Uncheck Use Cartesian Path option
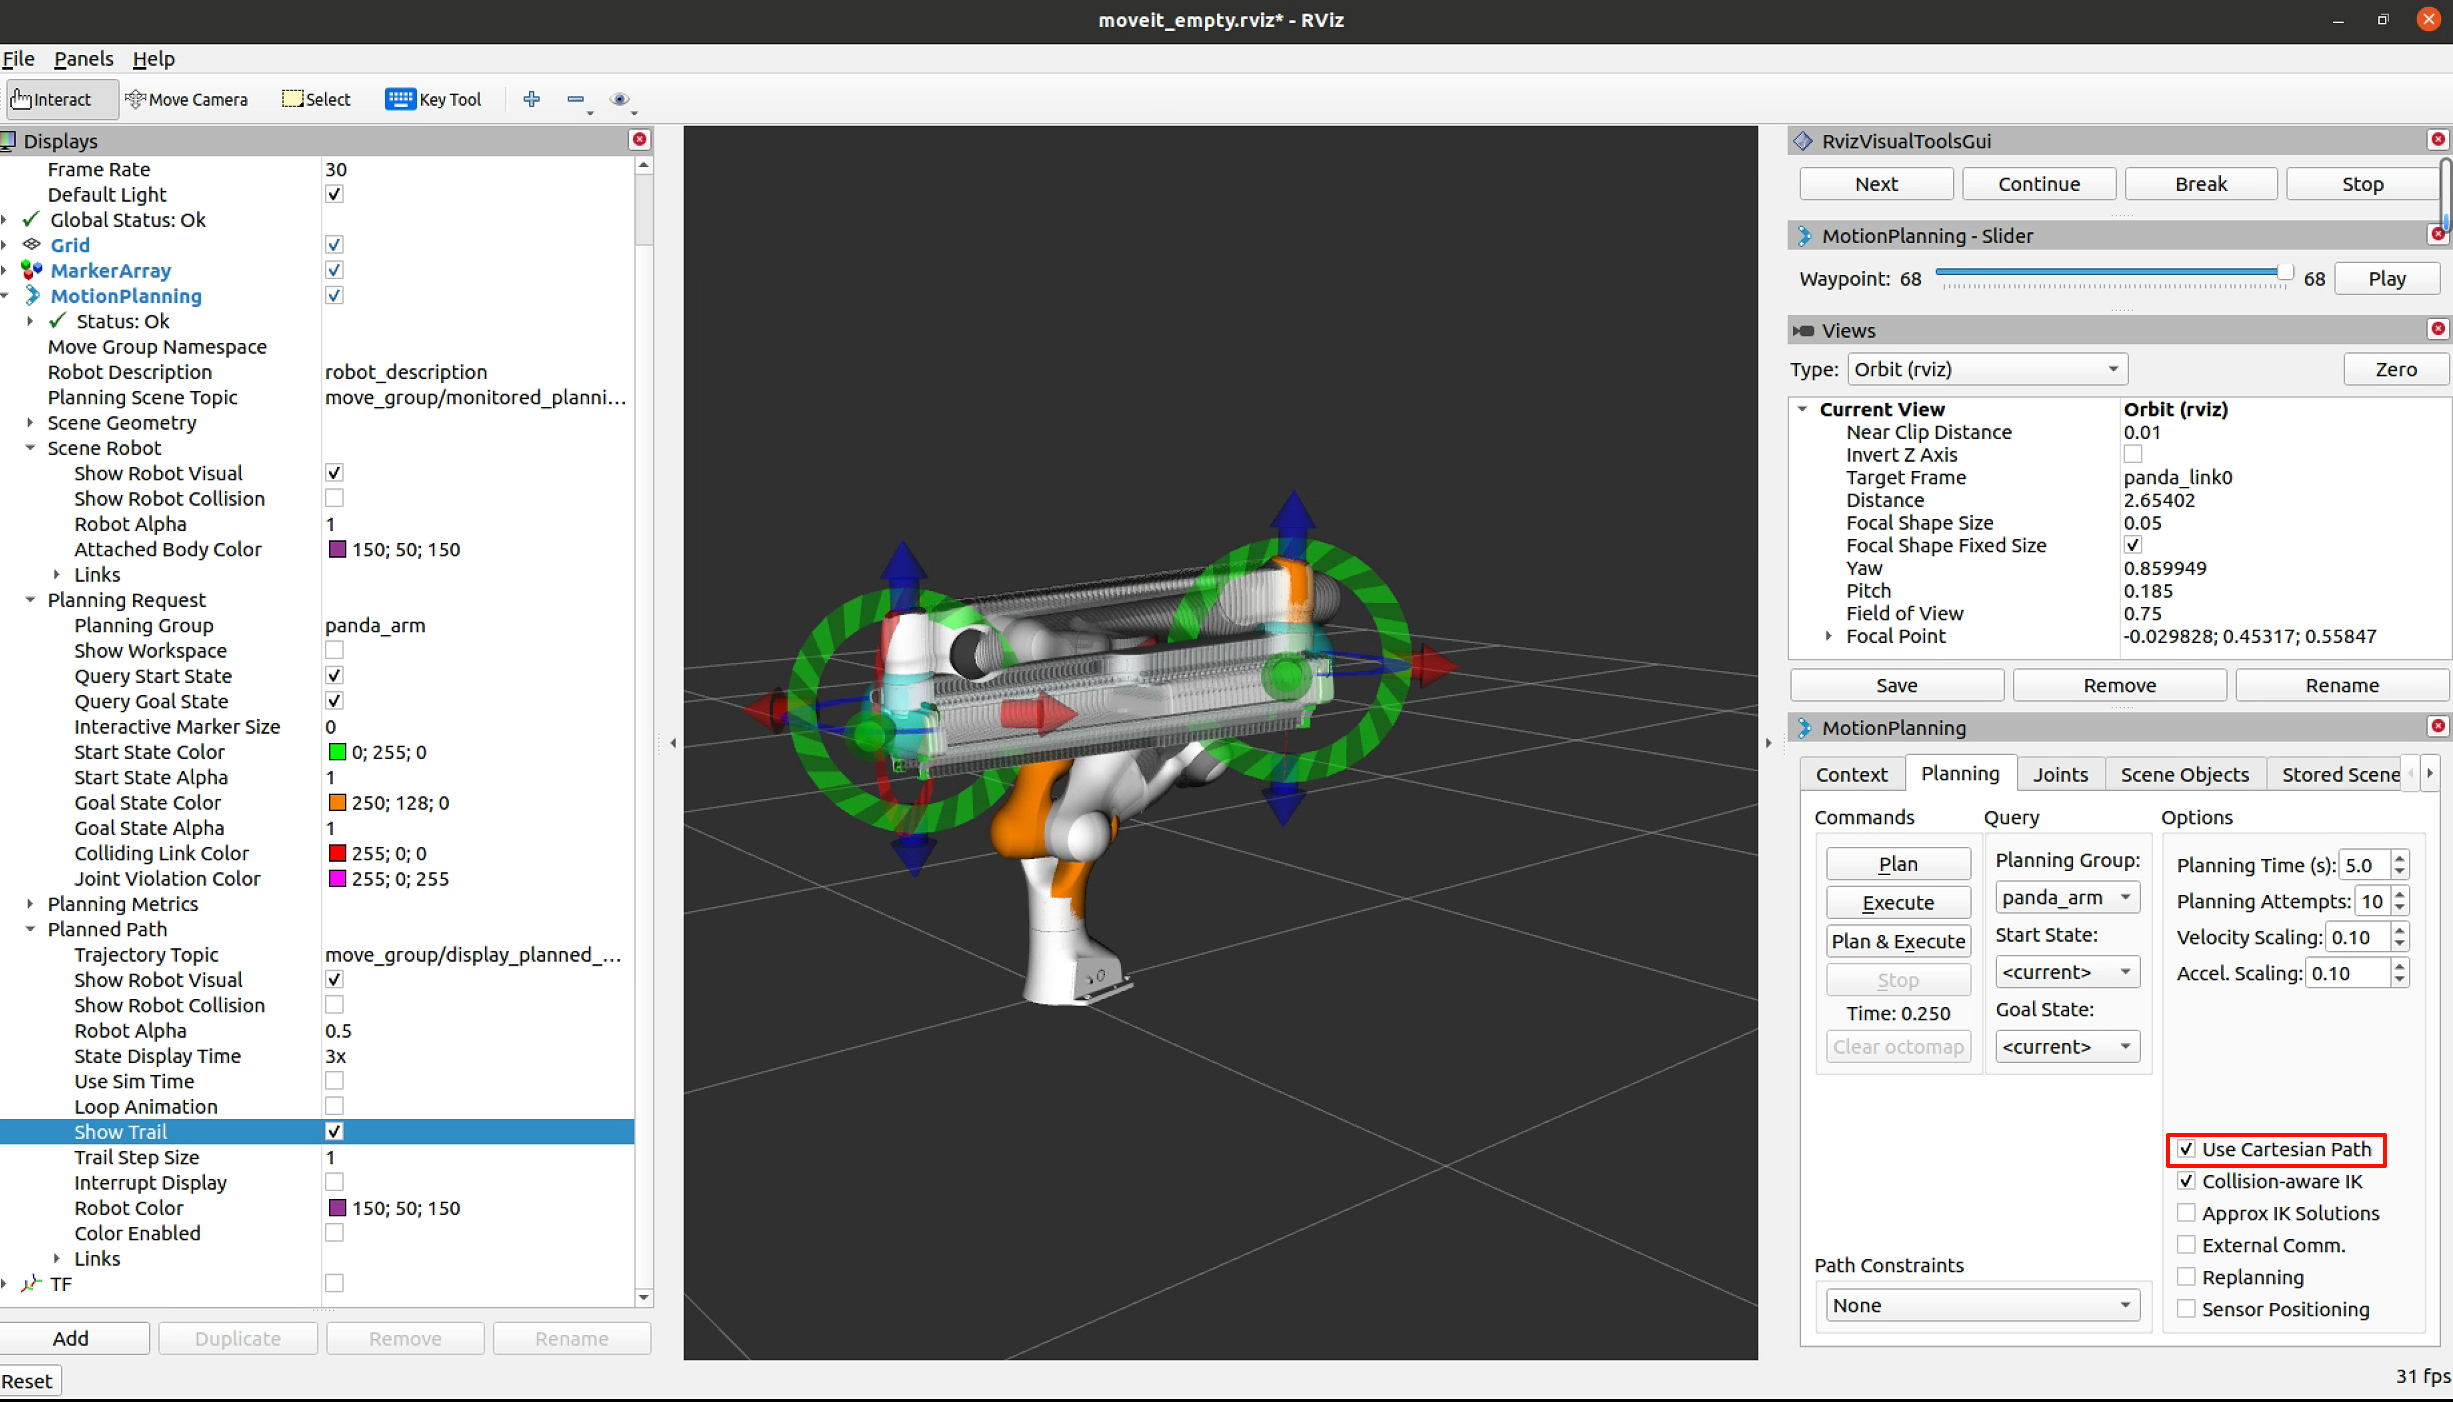This screenshot has width=2453, height=1402. [x=2186, y=1149]
